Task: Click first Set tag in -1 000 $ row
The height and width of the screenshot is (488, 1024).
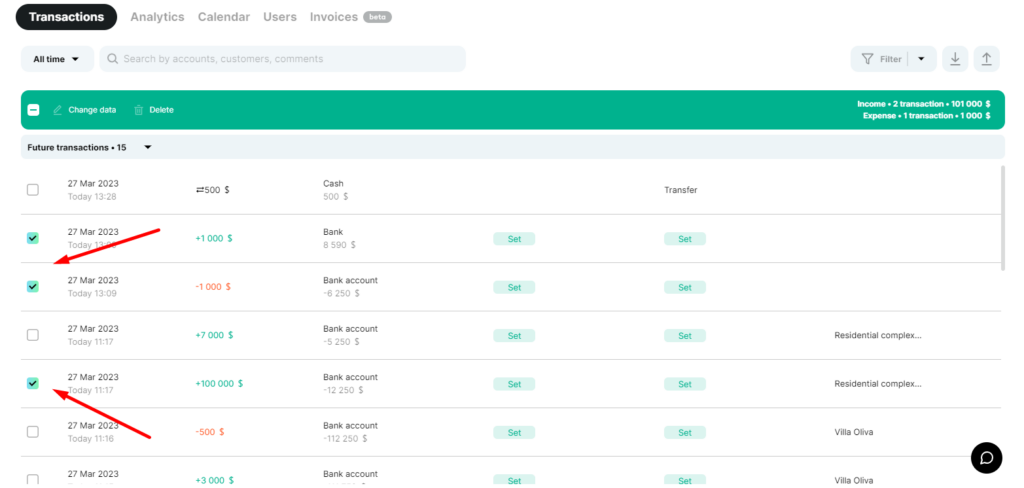Action: tap(514, 287)
